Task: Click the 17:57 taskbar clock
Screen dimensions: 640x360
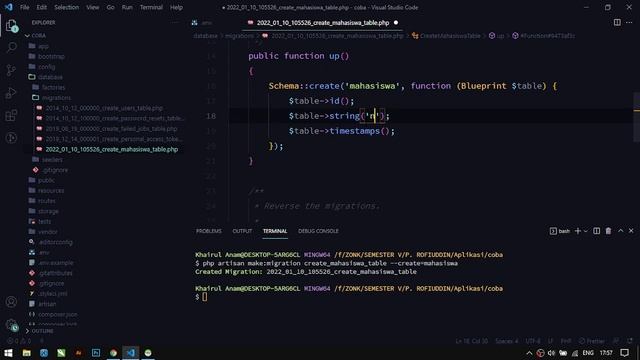Action: (606, 353)
